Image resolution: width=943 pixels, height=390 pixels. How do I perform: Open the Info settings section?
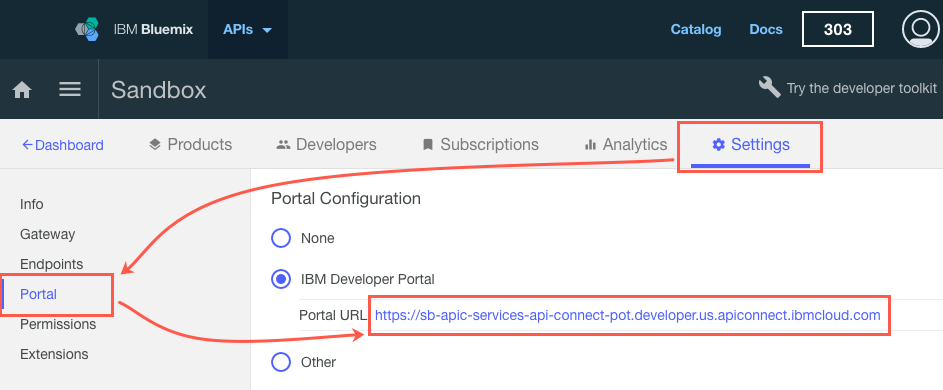(31, 204)
